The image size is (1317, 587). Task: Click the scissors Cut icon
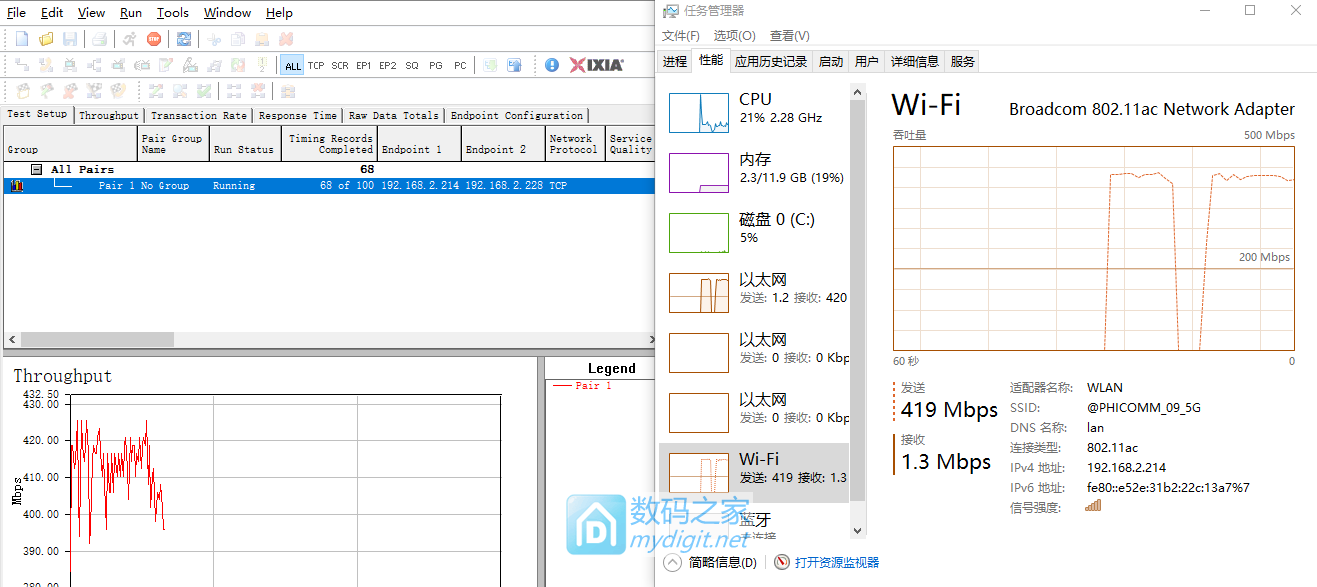pos(214,39)
